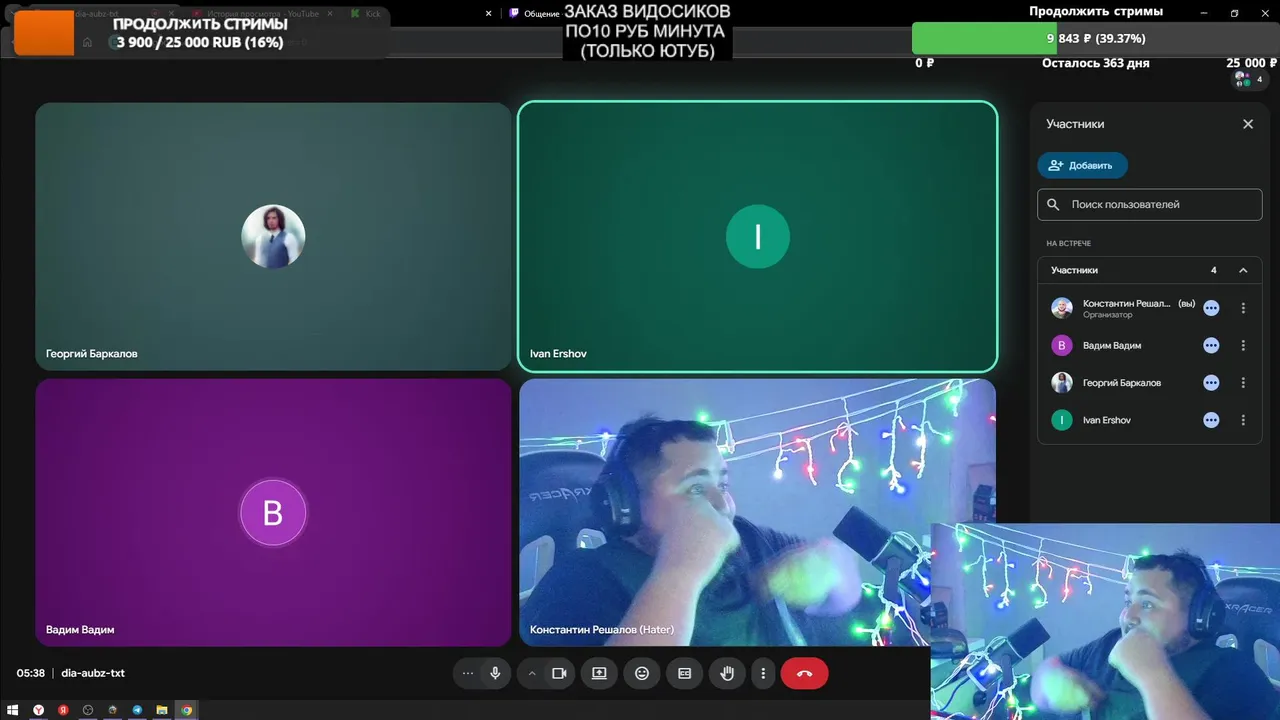Switch to the Общение Twitch browser tab
The height and width of the screenshot is (720, 1280).
(x=535, y=14)
